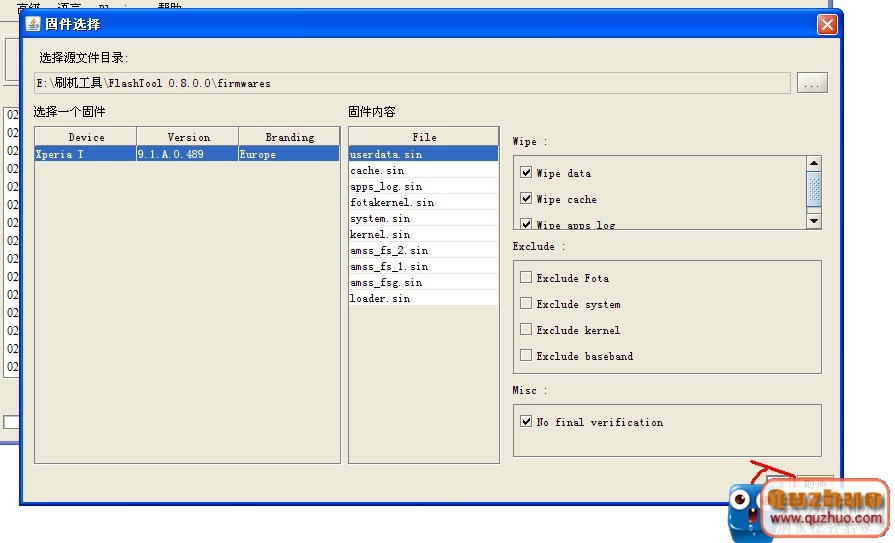
Task: Uncheck the Wipe cache checkbox
Action: pyautogui.click(x=526, y=198)
